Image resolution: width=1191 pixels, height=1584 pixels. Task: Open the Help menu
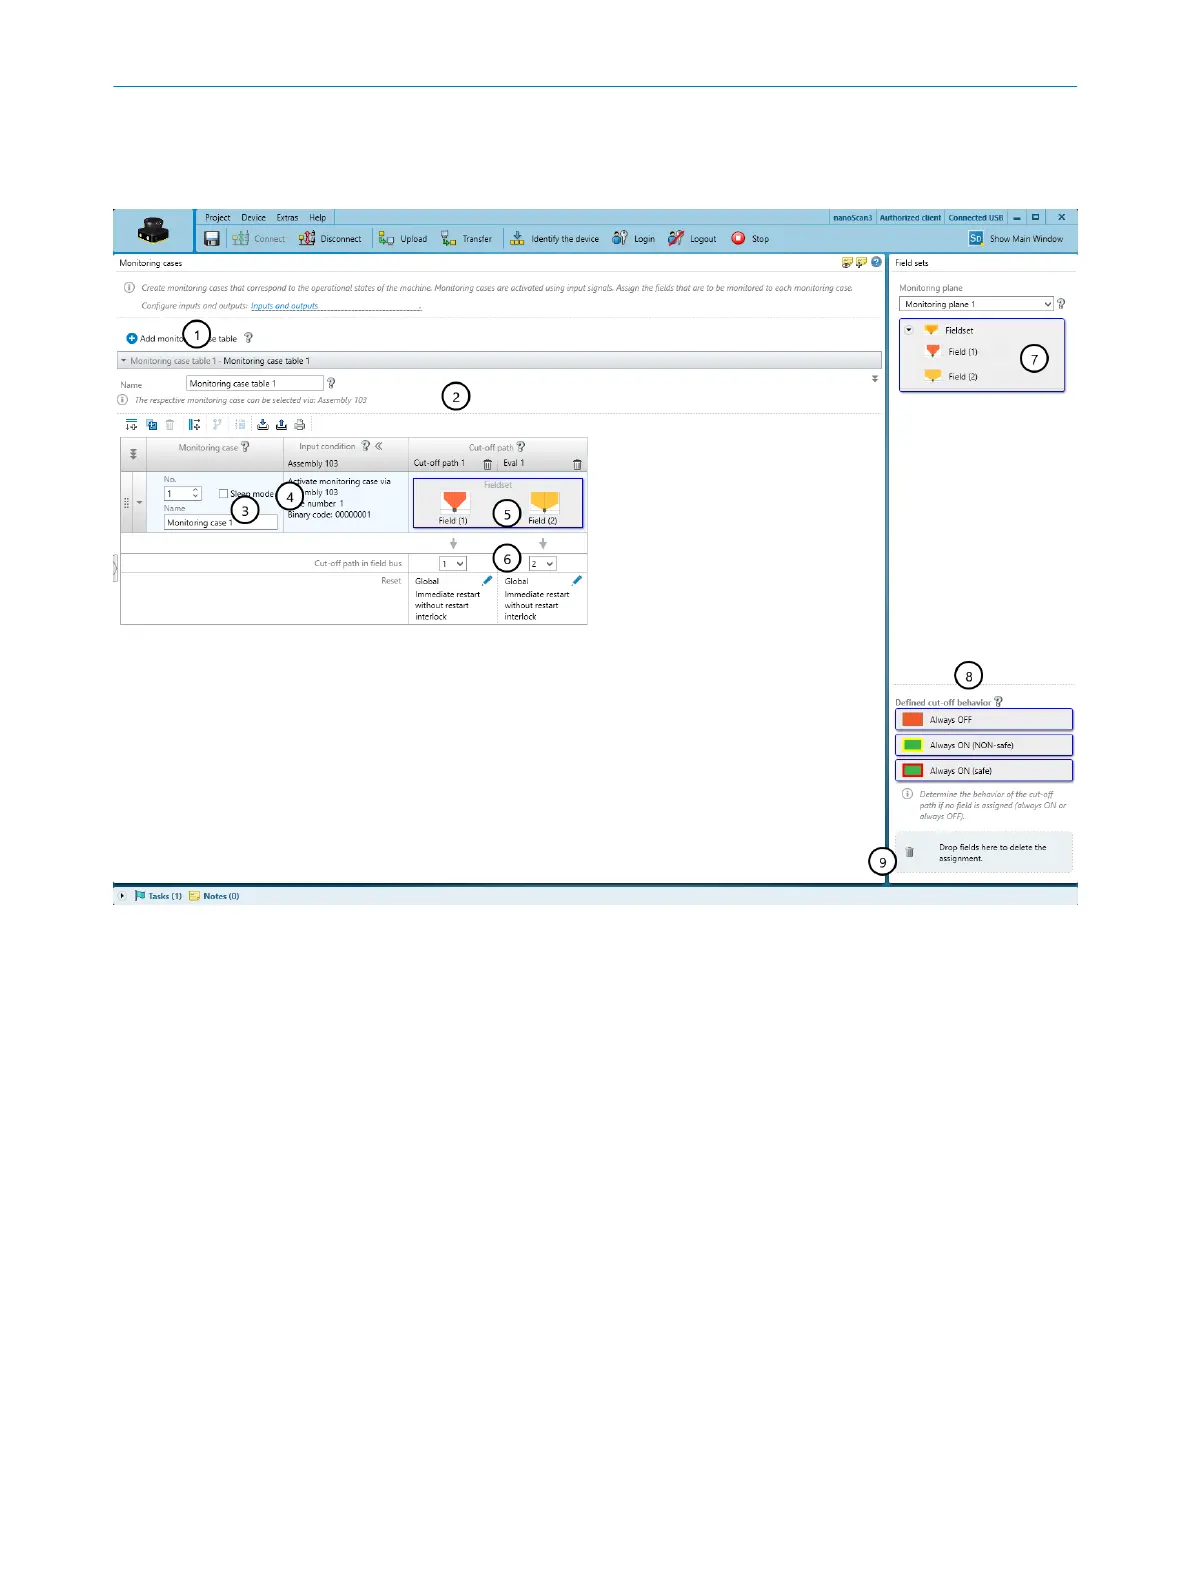[317, 217]
